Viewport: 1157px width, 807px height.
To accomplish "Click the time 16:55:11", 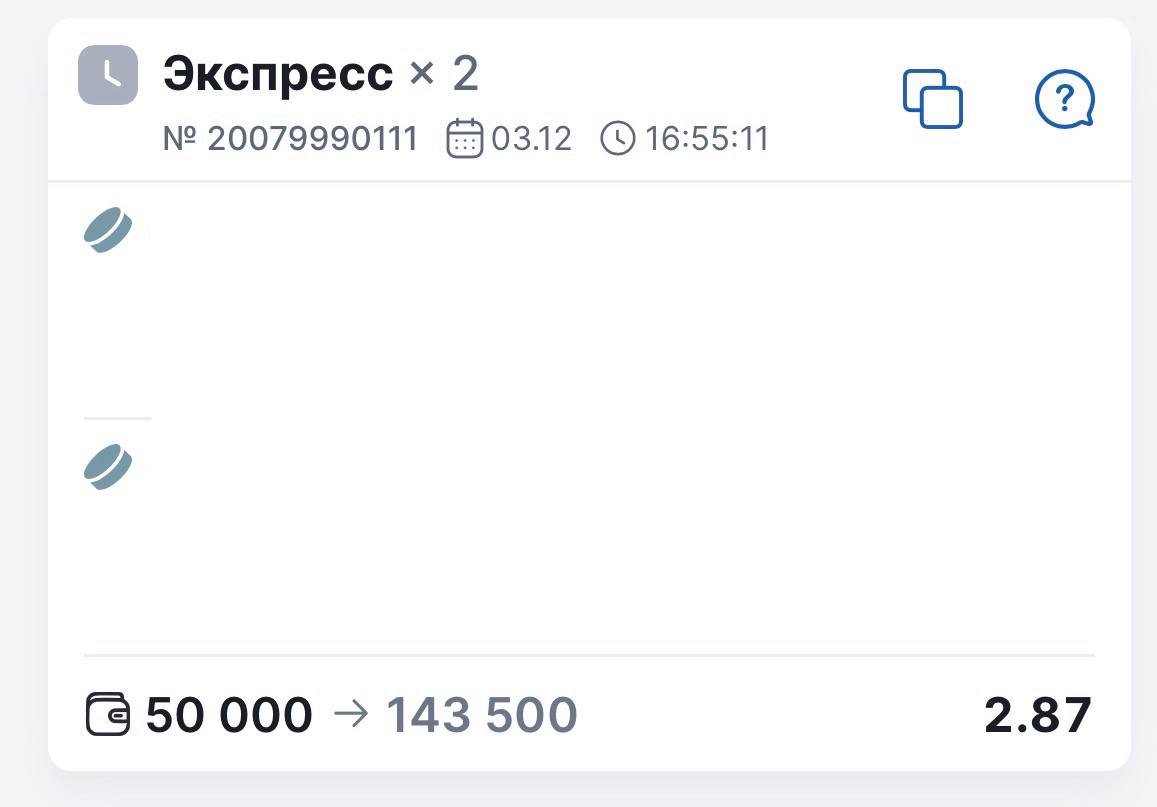I will coord(707,138).
